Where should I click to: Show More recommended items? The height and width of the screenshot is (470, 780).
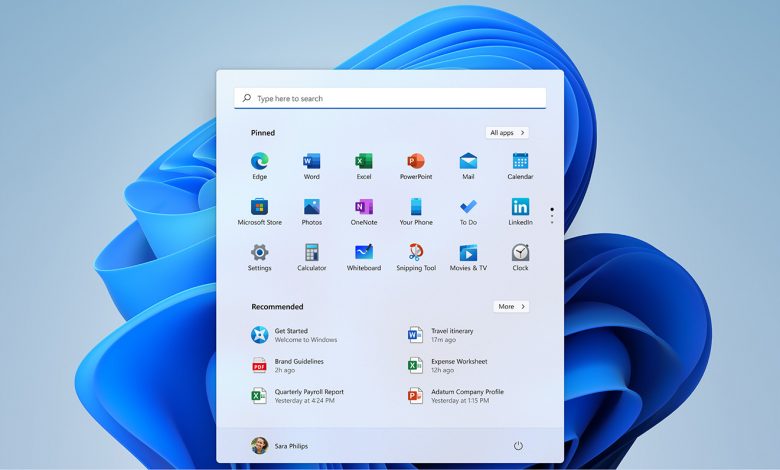511,307
